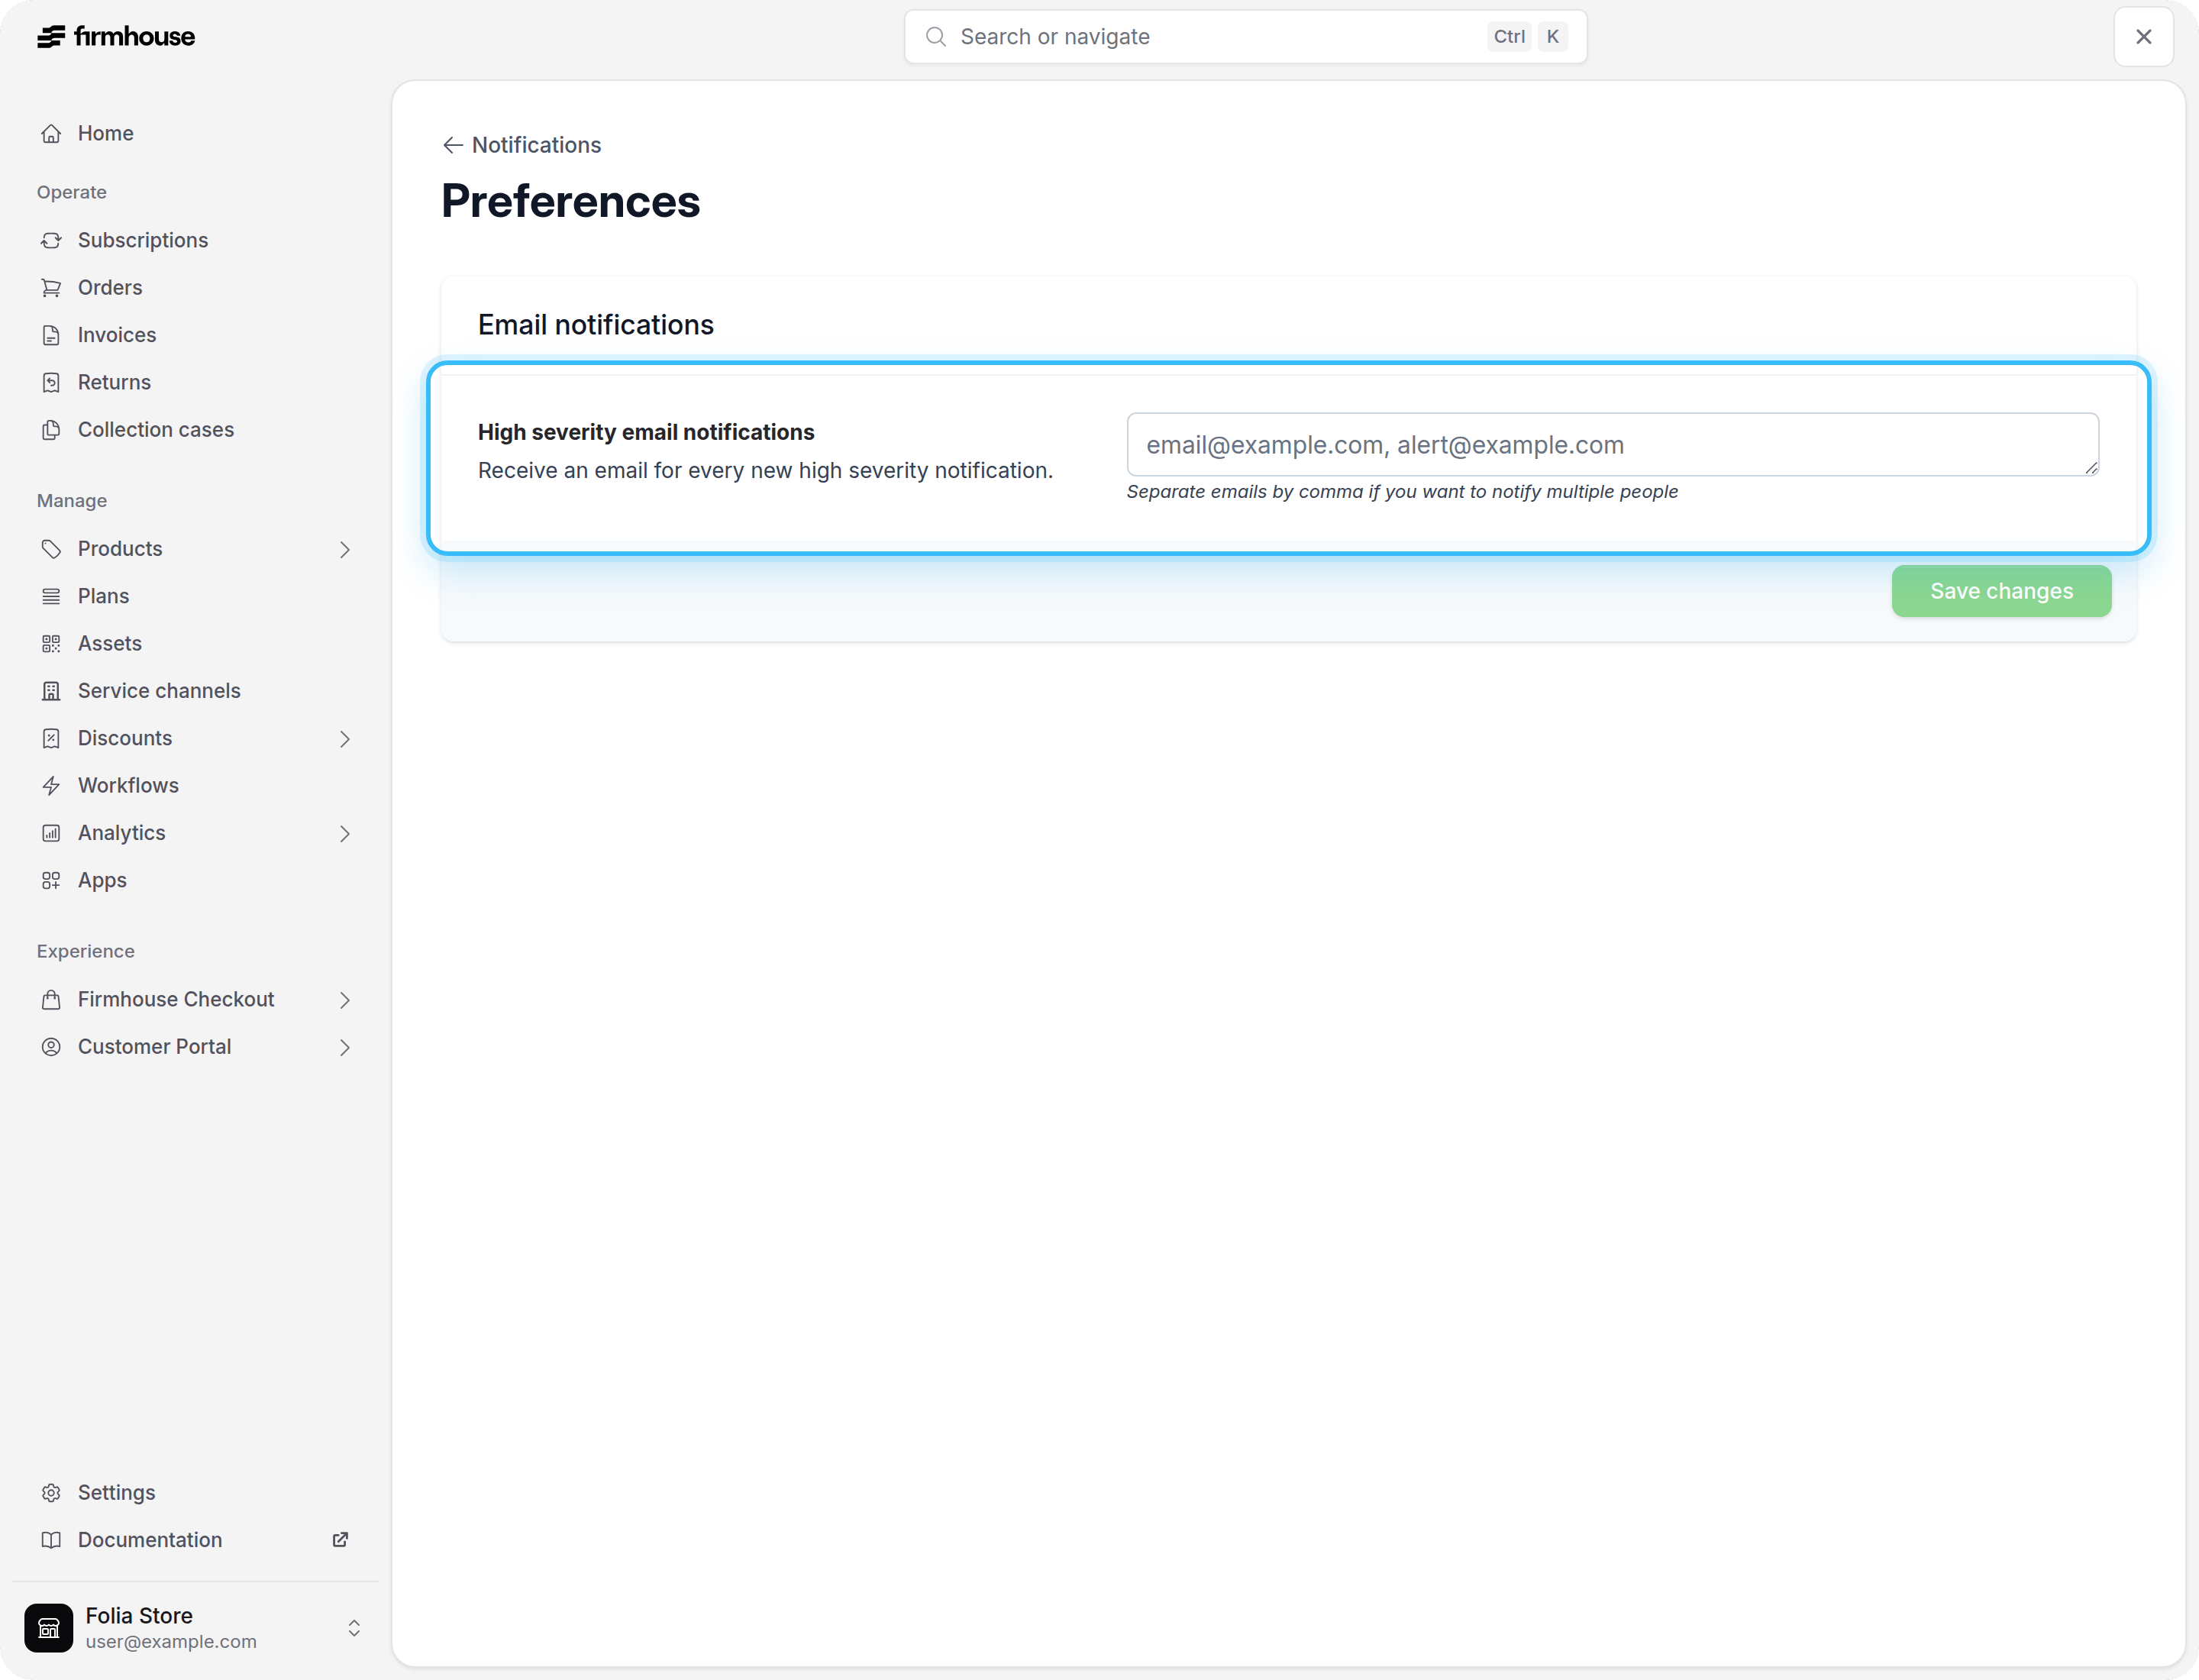
Task: Open Documentation link
Action: click(x=195, y=1540)
